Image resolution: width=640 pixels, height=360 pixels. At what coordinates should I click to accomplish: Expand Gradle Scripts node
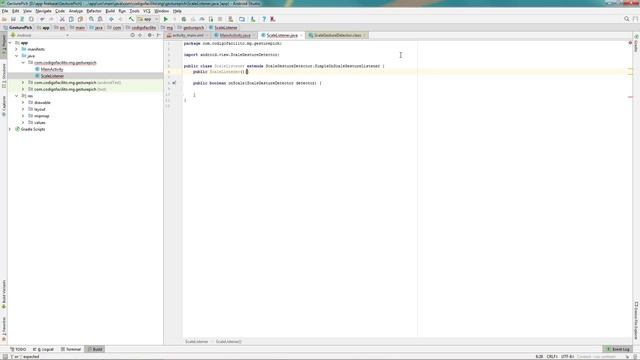(x=10, y=129)
